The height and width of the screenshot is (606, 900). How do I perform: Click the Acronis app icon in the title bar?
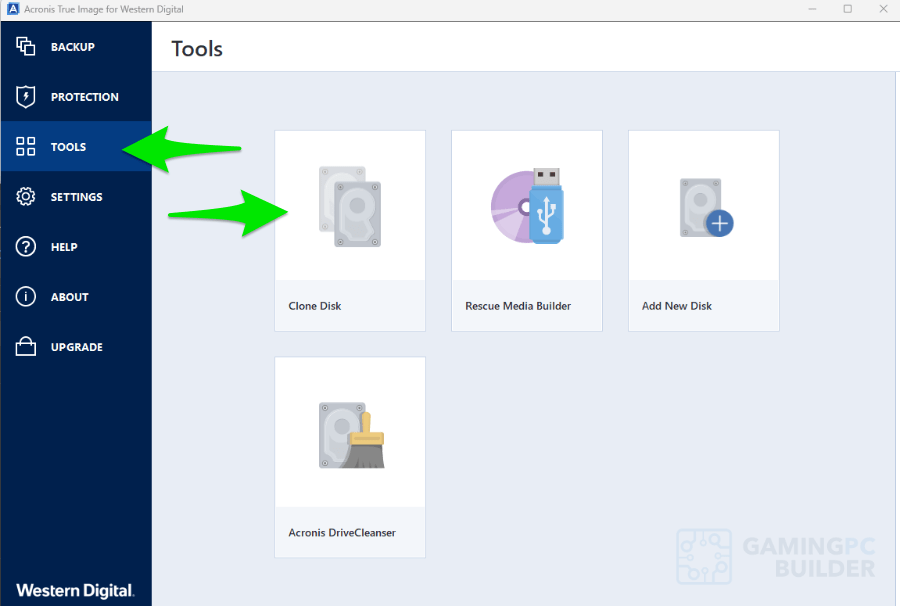[13, 9]
